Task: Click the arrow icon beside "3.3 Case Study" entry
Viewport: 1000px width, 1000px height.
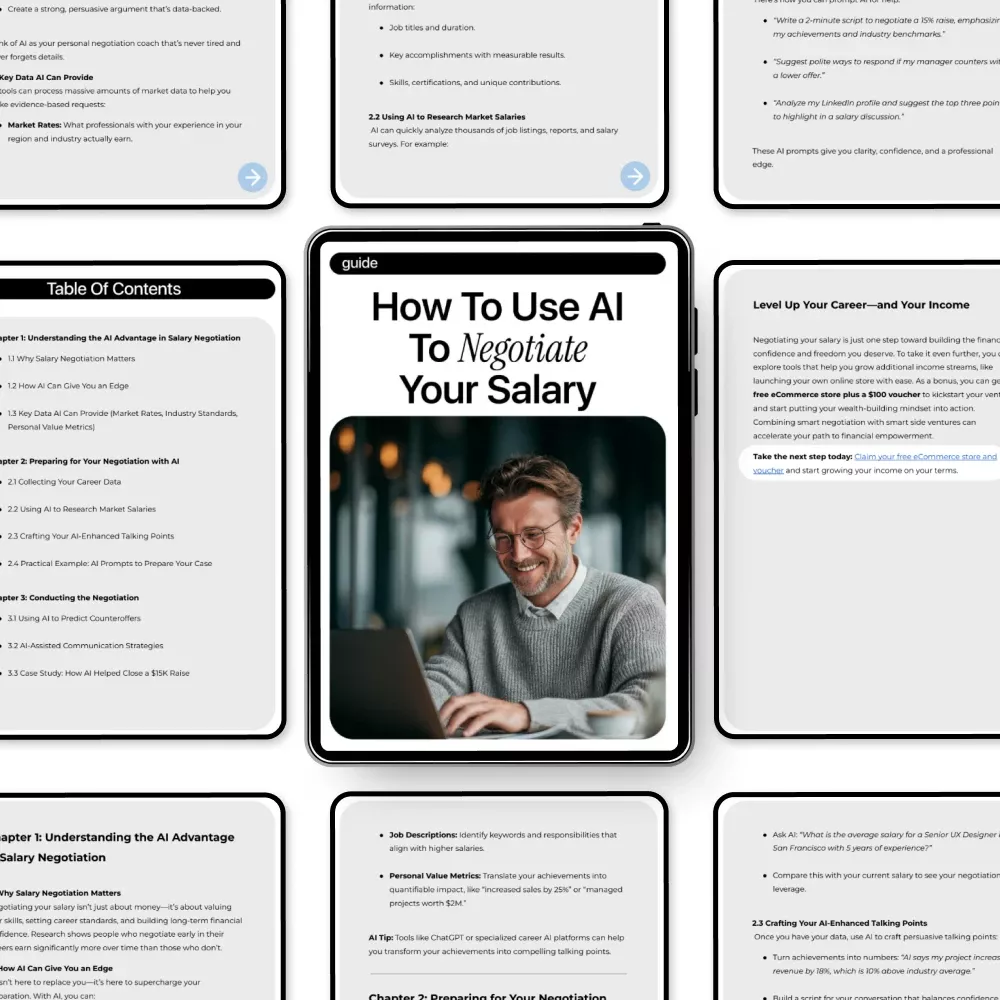Action: 3,673
